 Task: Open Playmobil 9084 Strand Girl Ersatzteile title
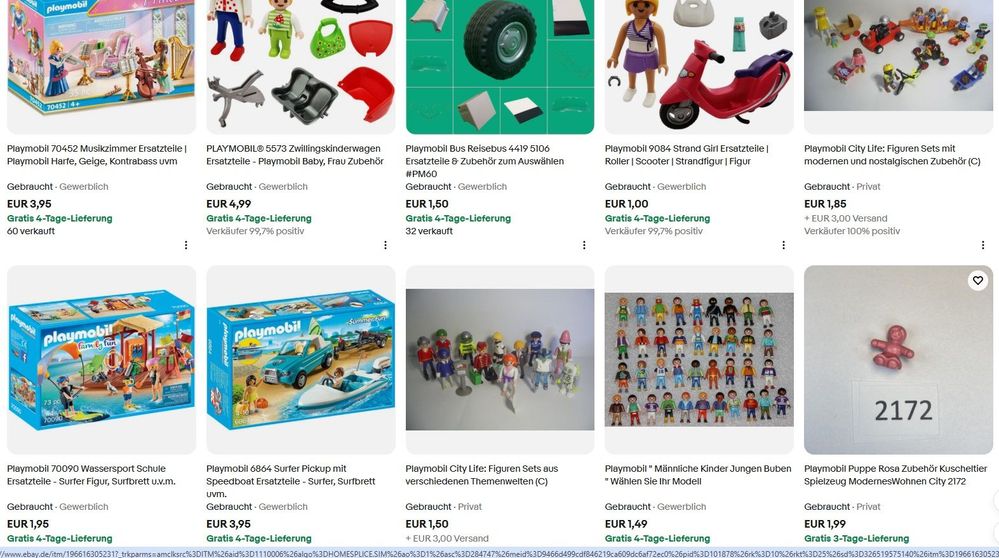coord(687,155)
